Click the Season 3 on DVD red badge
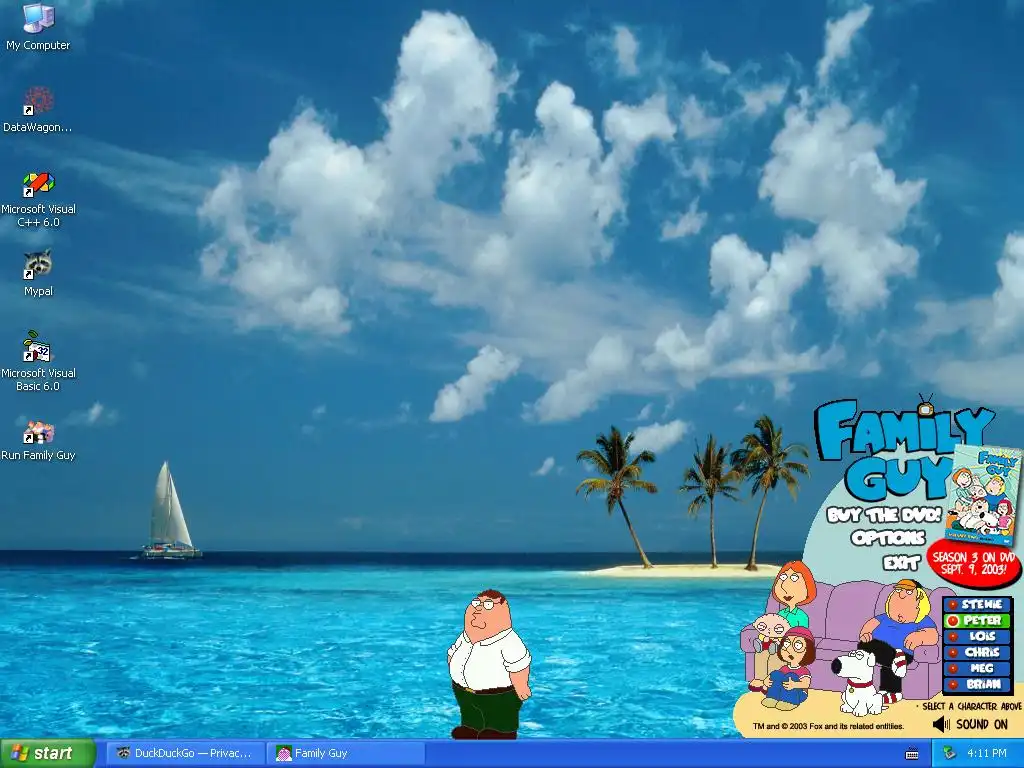1024x768 pixels. pyautogui.click(x=974, y=562)
